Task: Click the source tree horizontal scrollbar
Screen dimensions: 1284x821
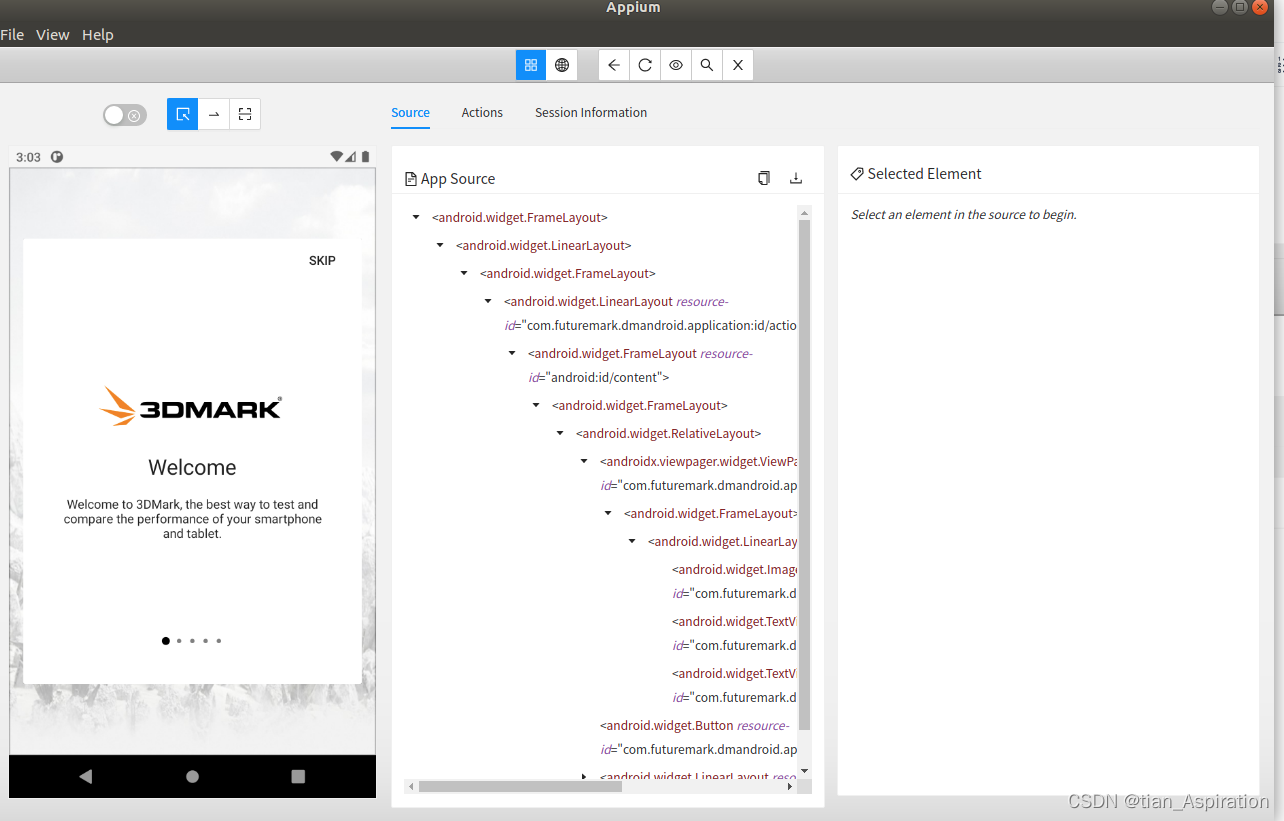Action: click(x=520, y=787)
